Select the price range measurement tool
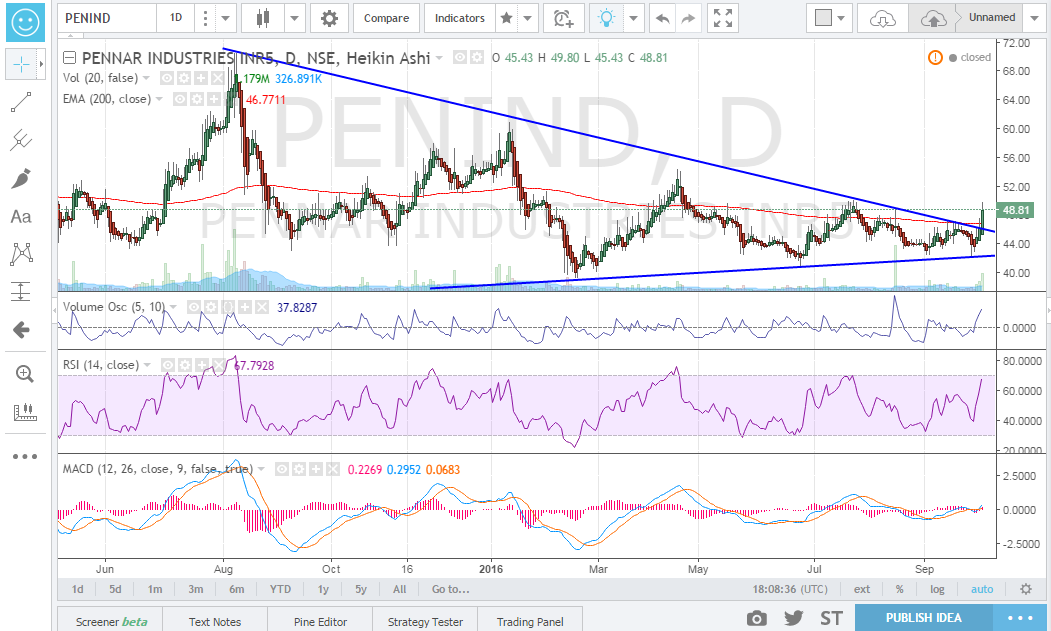This screenshot has height=631, width=1051. 21,292
